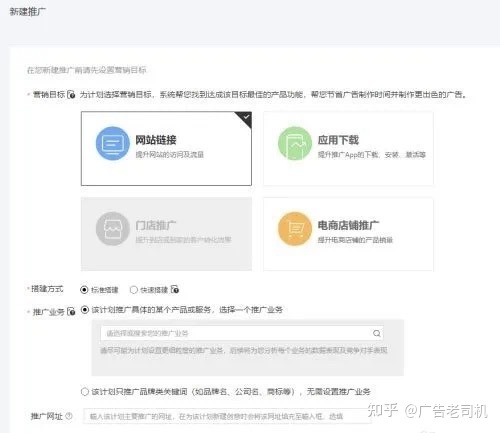Select the 标准搭建 radio button

84,290
